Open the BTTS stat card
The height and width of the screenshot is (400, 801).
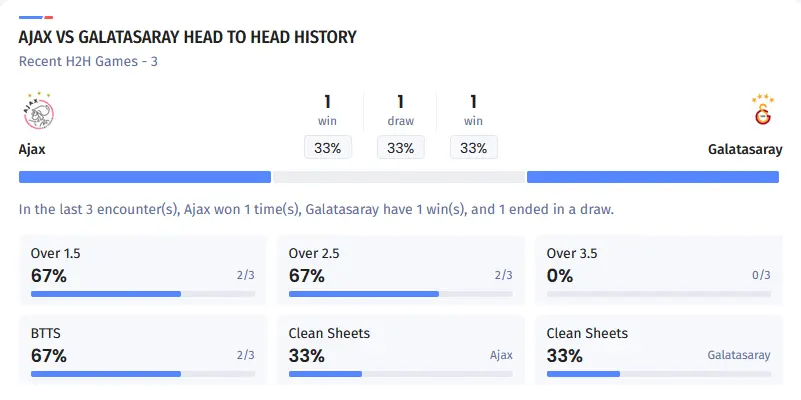click(143, 350)
